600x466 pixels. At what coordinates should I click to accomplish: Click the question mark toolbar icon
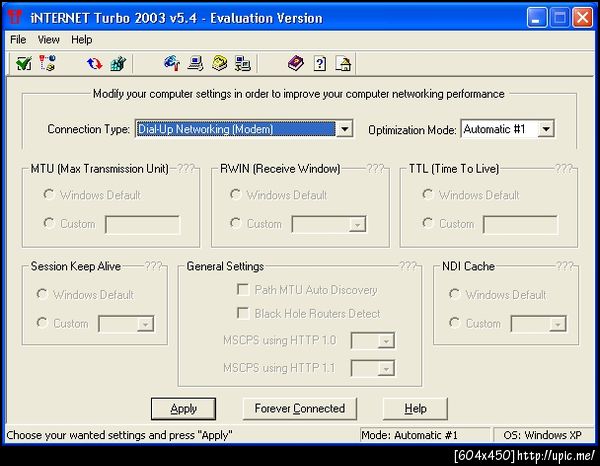point(320,64)
